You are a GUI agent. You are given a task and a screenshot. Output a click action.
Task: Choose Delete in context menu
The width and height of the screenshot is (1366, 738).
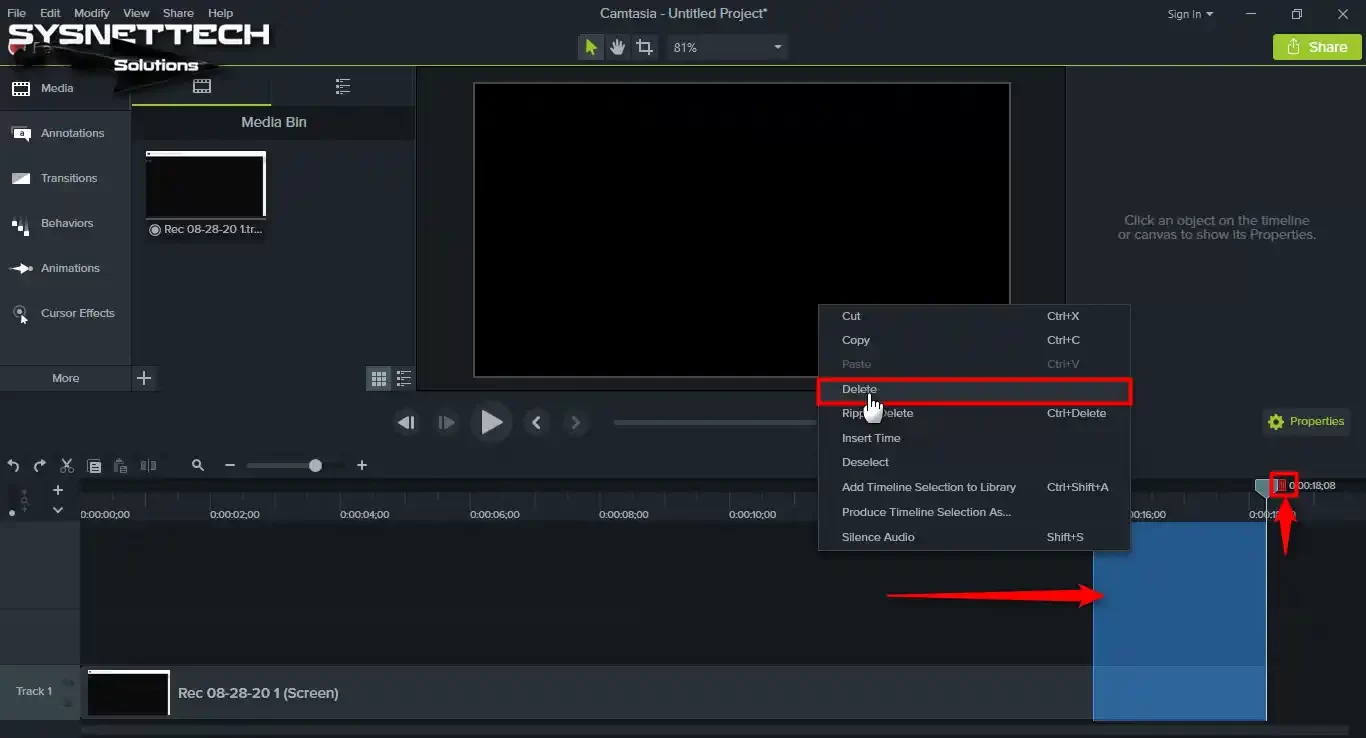[x=974, y=390]
